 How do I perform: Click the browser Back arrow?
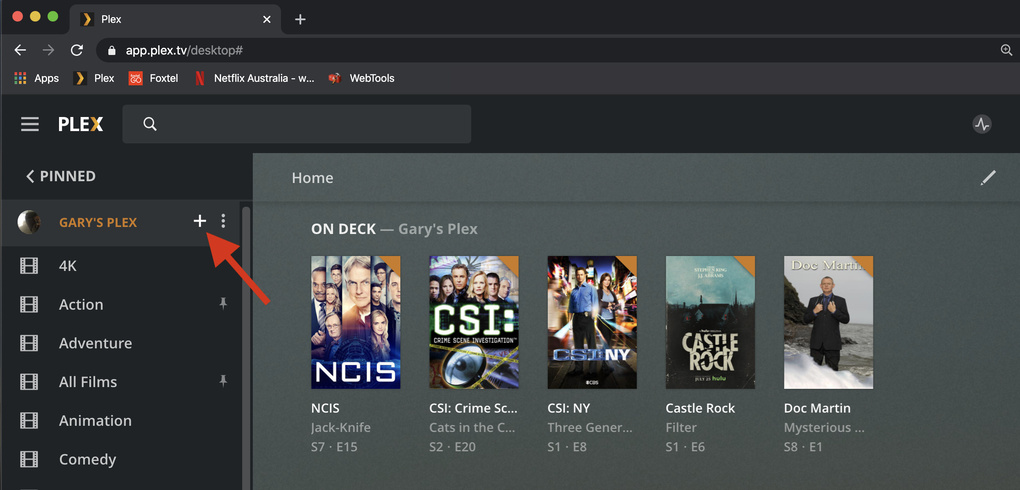click(20, 50)
